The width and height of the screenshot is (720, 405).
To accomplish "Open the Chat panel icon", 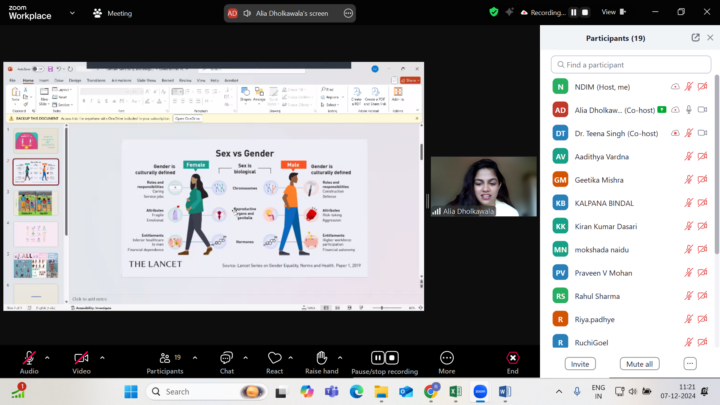I will tap(226, 357).
